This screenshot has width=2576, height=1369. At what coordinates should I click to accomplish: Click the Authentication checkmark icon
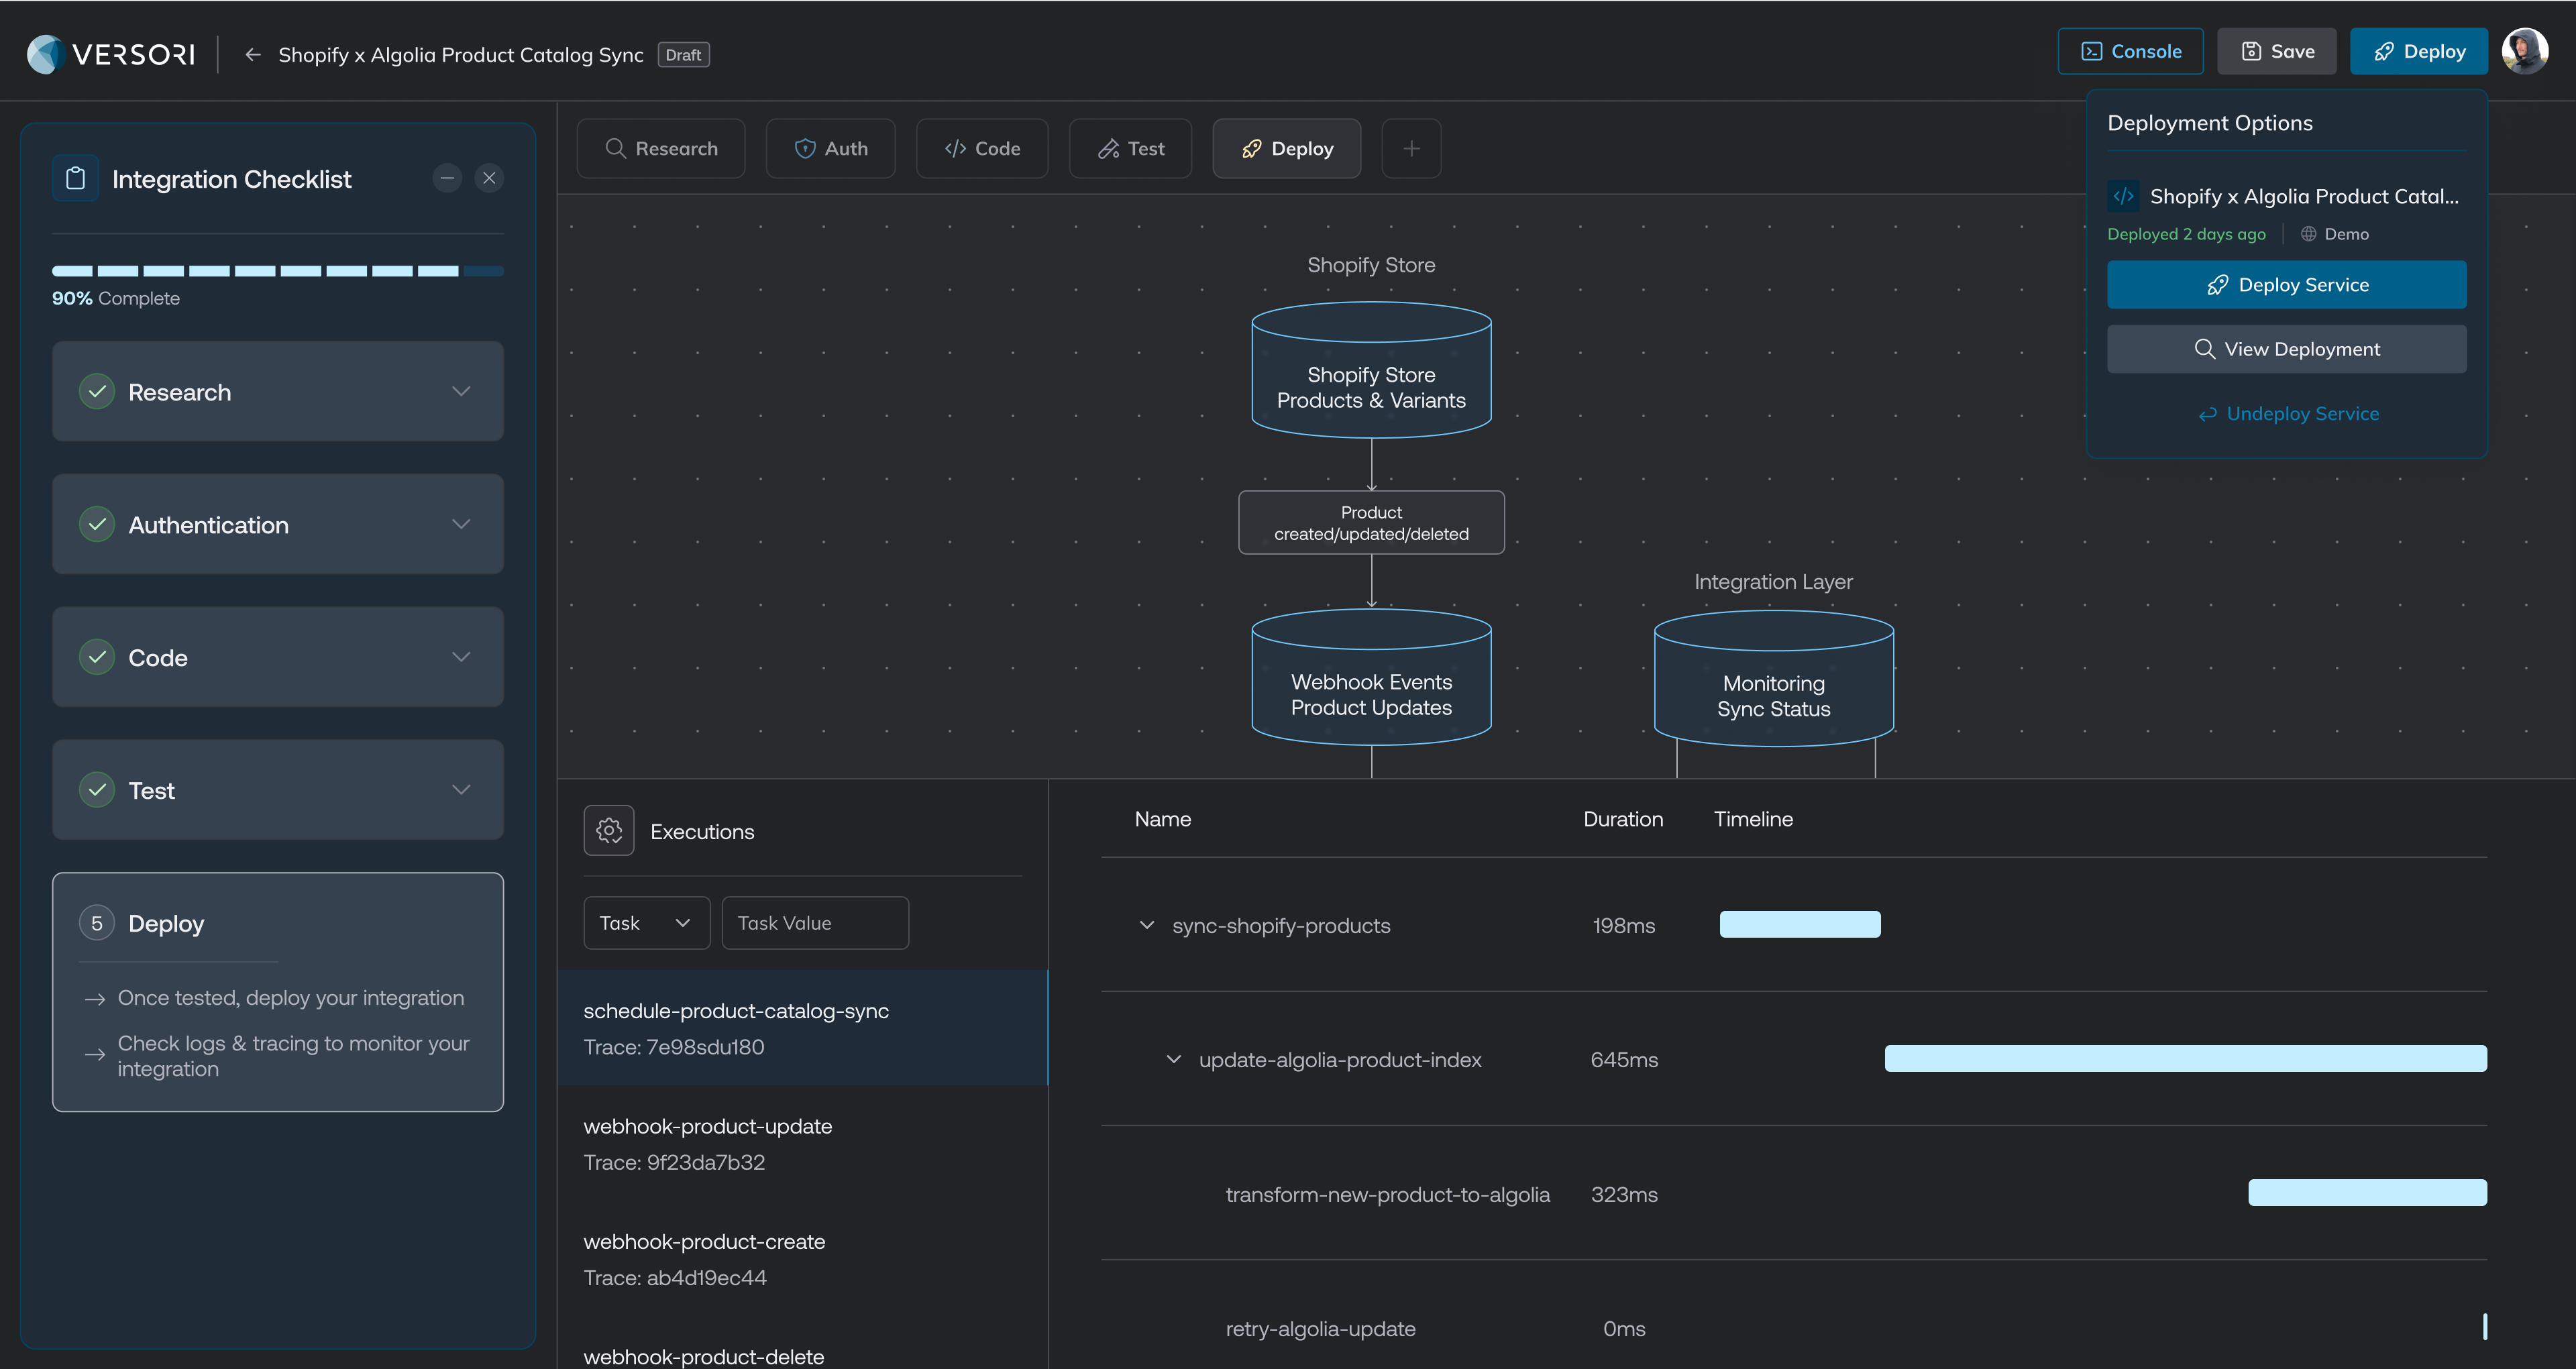click(x=97, y=525)
